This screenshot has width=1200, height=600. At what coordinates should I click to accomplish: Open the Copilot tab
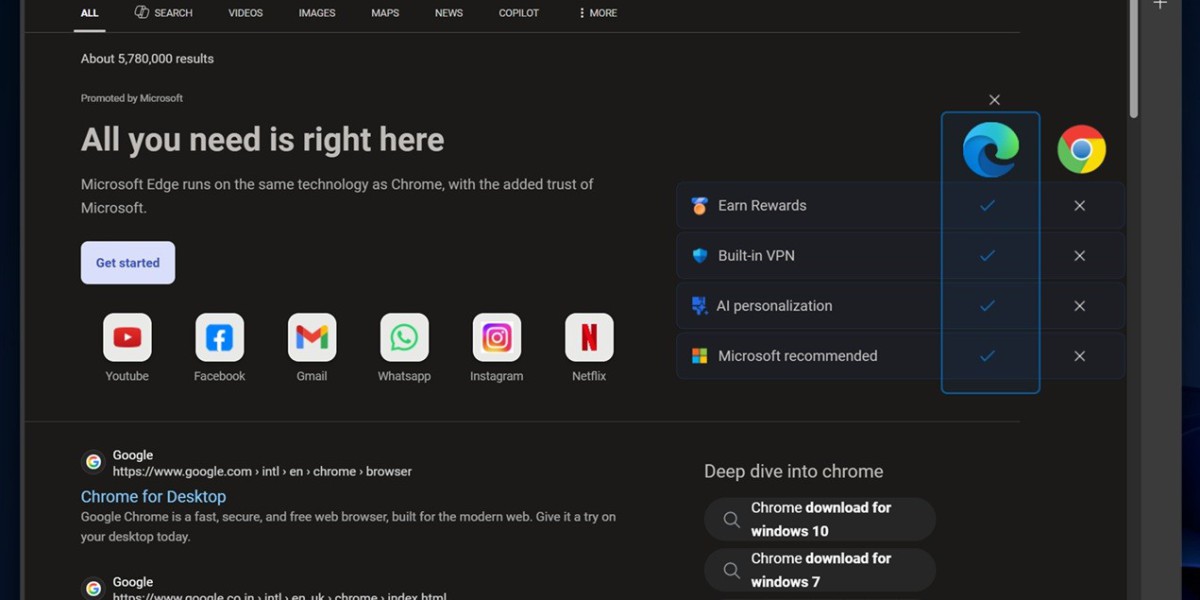pyautogui.click(x=518, y=13)
